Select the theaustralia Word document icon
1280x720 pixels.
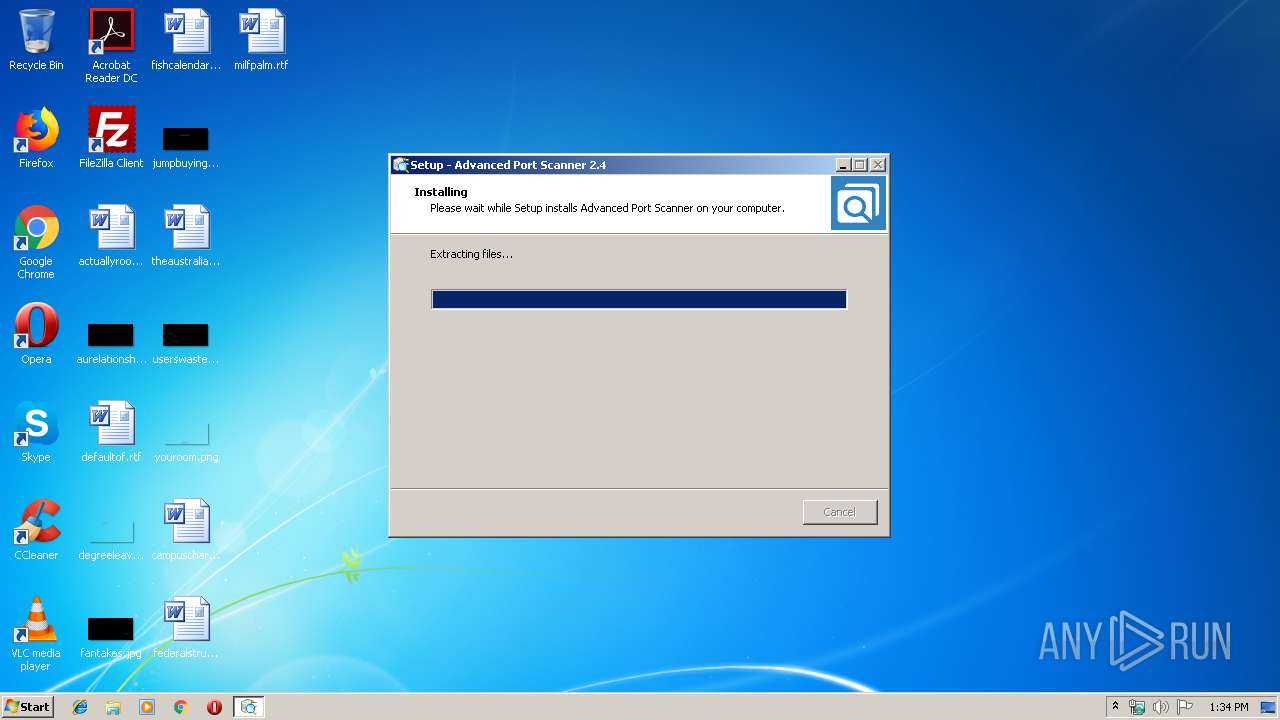point(186,236)
